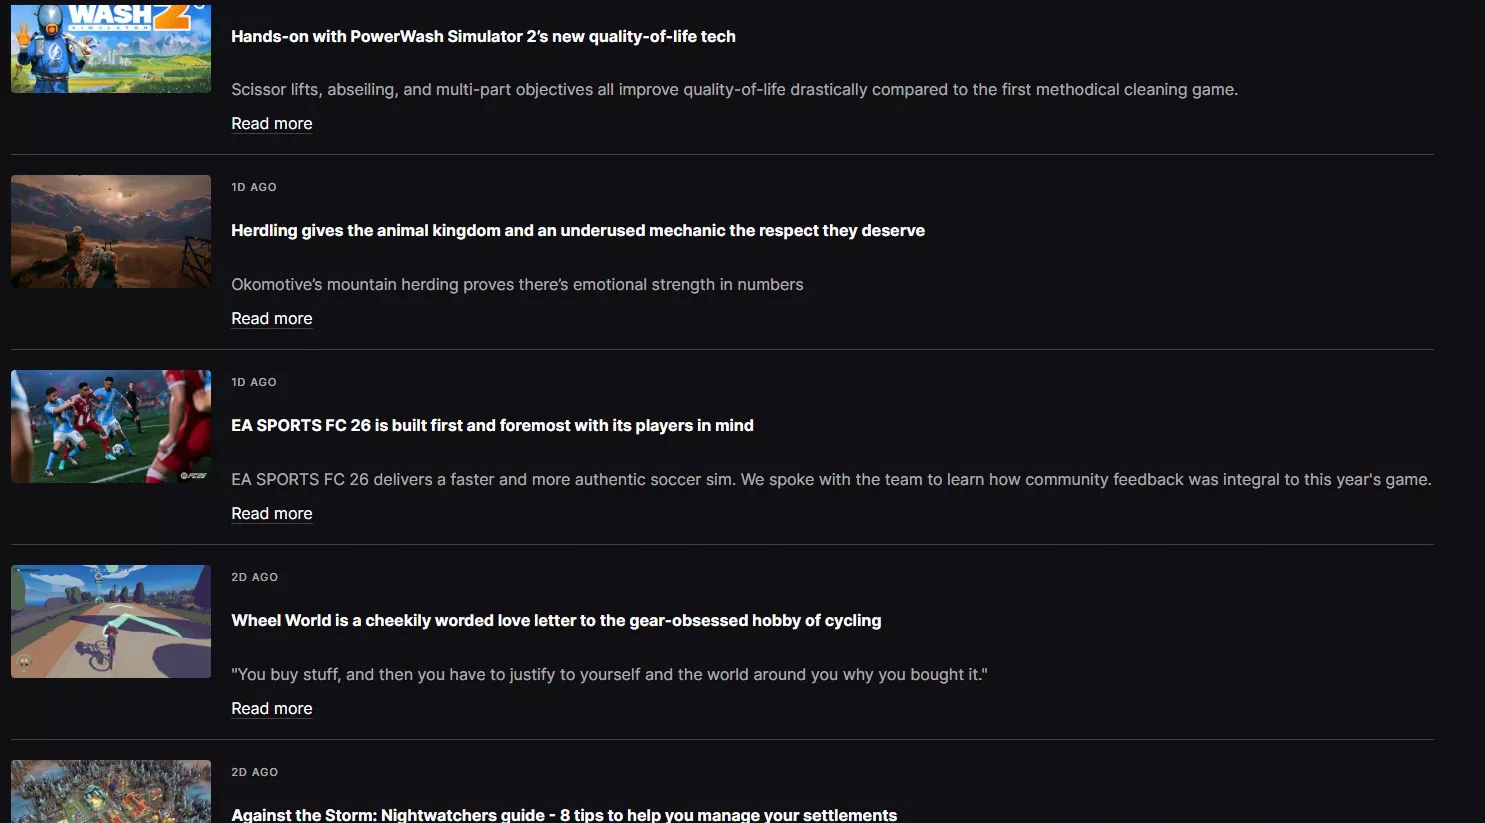
Task: Select the Wheel World cycling thumbnail
Action: [111, 621]
